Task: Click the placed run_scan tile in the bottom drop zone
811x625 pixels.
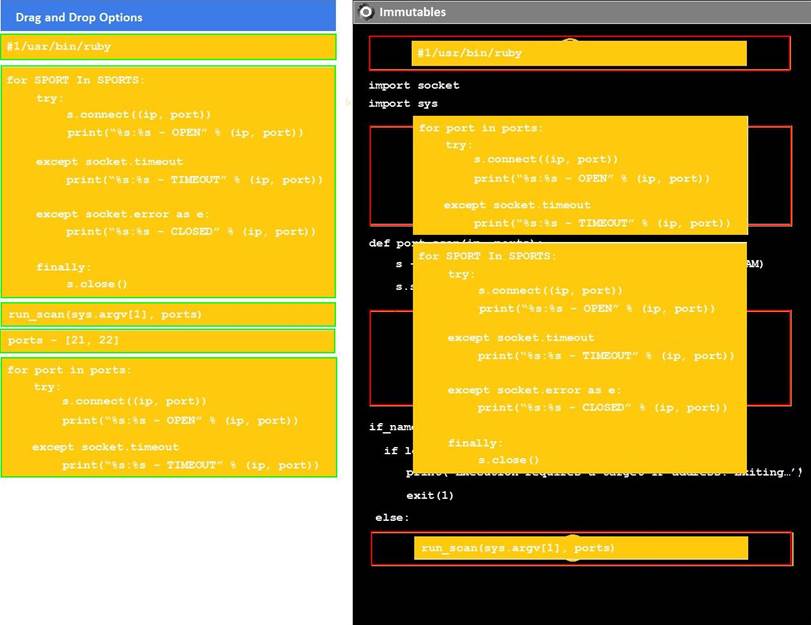Action: point(580,548)
